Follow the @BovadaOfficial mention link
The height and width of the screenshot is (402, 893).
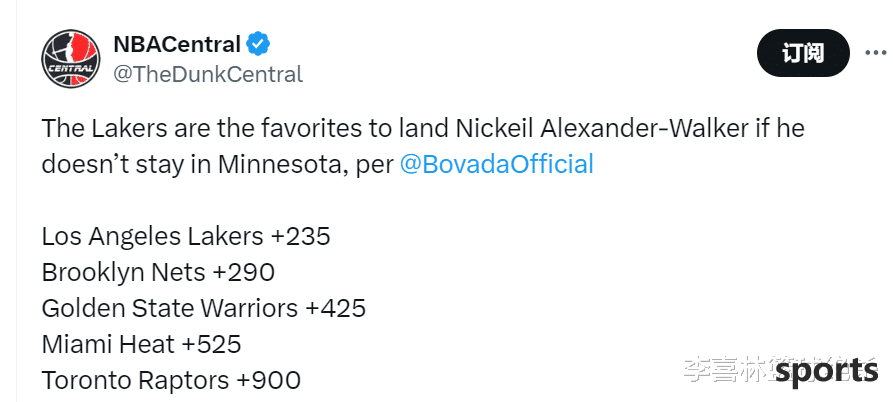(497, 164)
